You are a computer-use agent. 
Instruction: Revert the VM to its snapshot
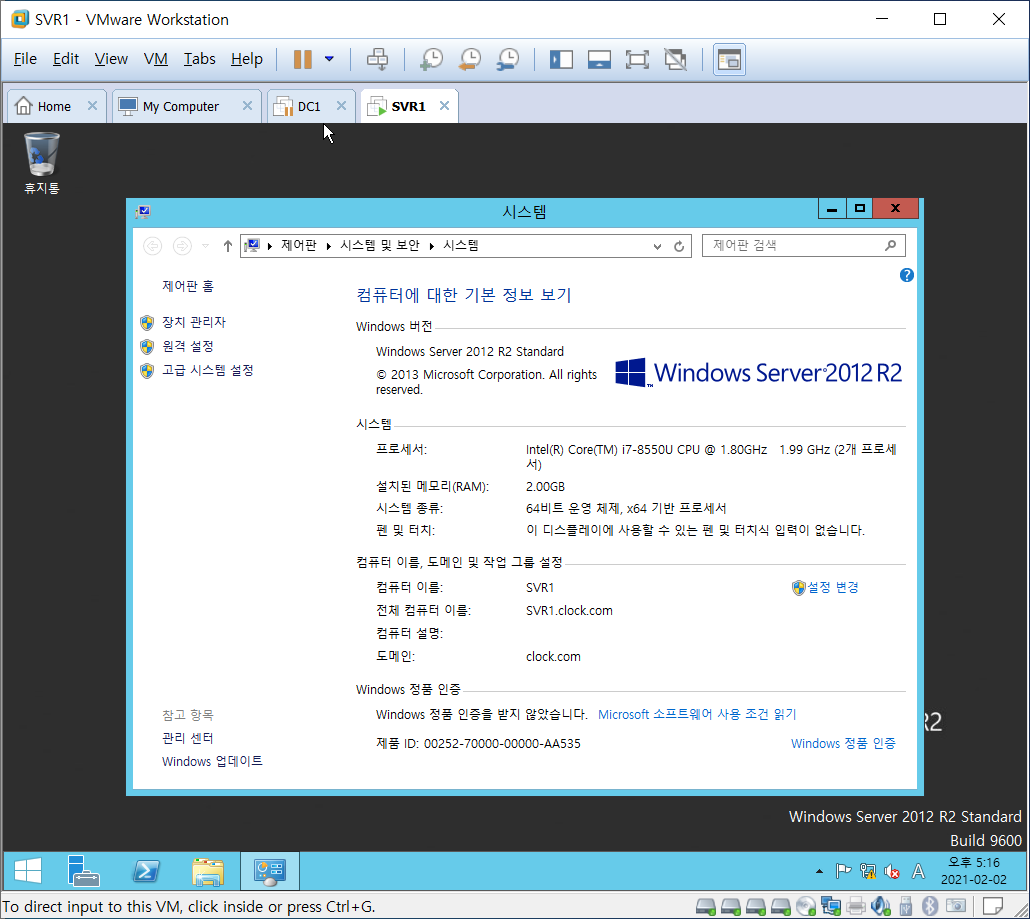coord(470,59)
